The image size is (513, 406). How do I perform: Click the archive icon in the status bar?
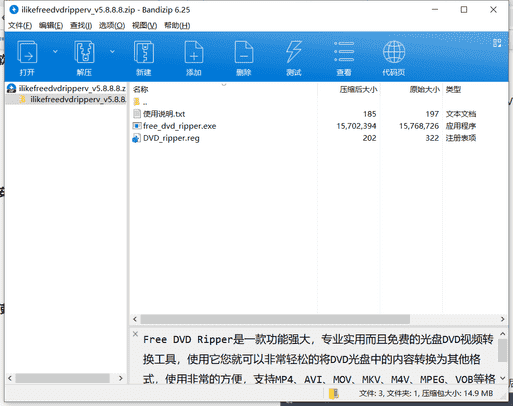point(334,394)
